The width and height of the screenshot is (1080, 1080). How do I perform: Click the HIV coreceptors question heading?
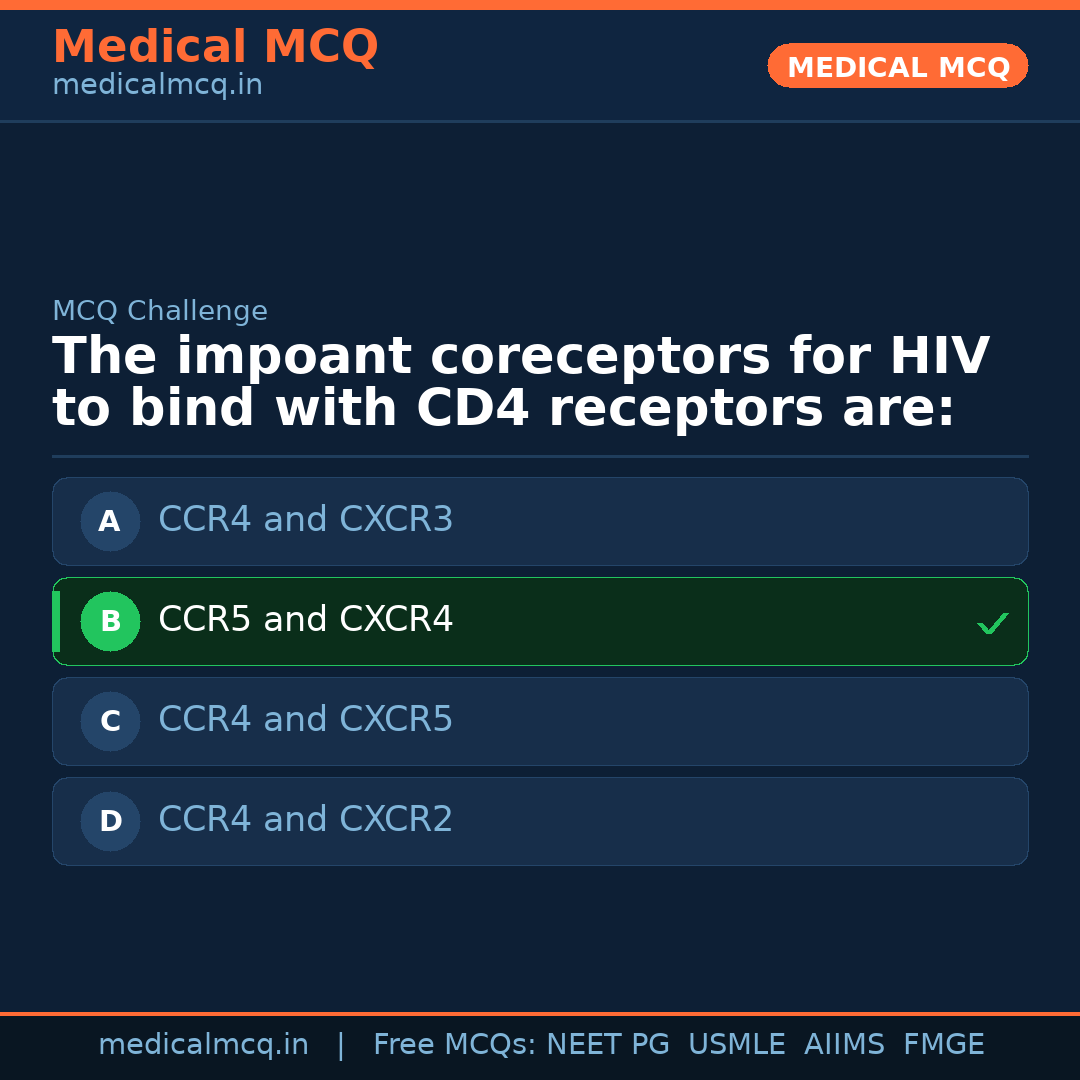point(520,383)
